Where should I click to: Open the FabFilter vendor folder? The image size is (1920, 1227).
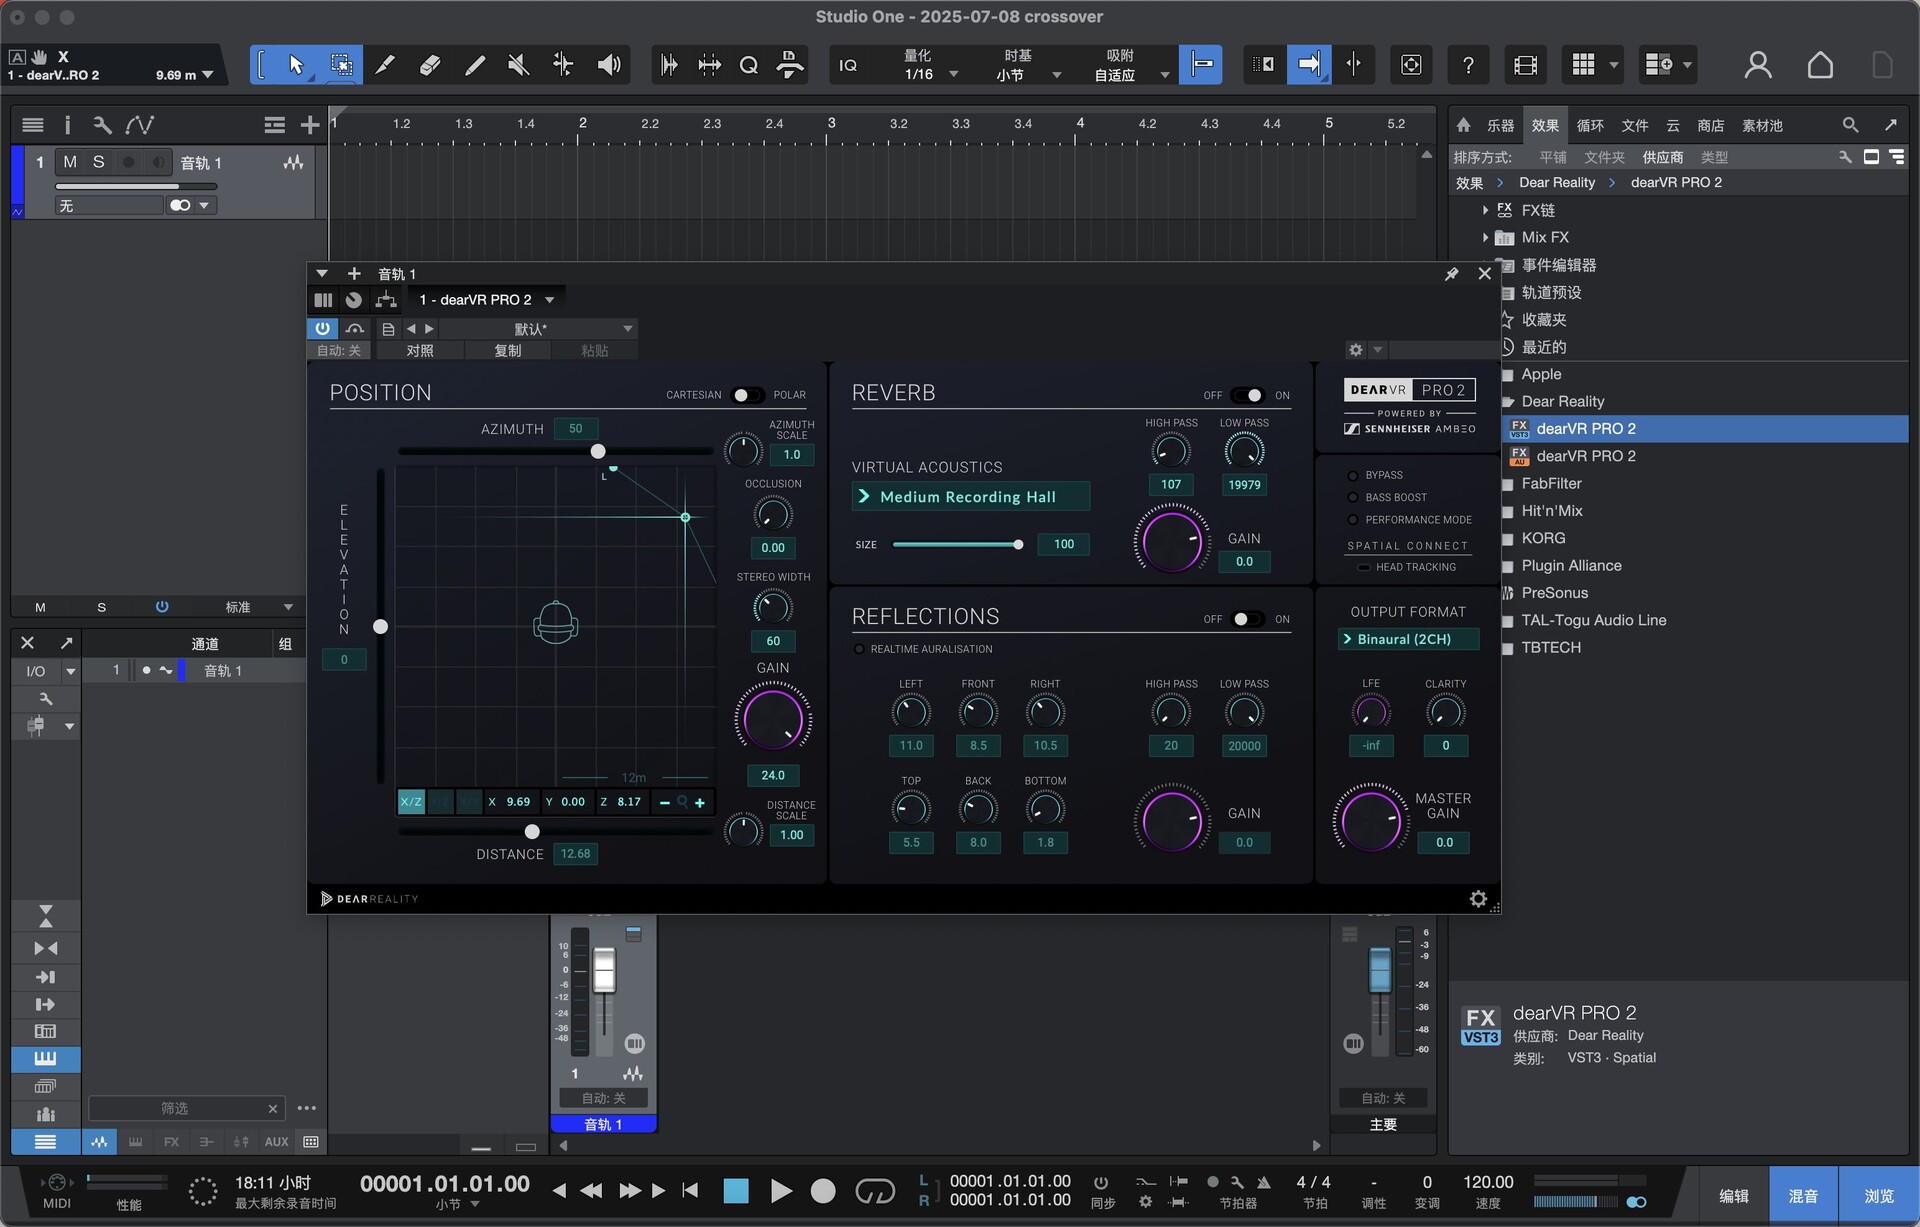click(x=1552, y=483)
